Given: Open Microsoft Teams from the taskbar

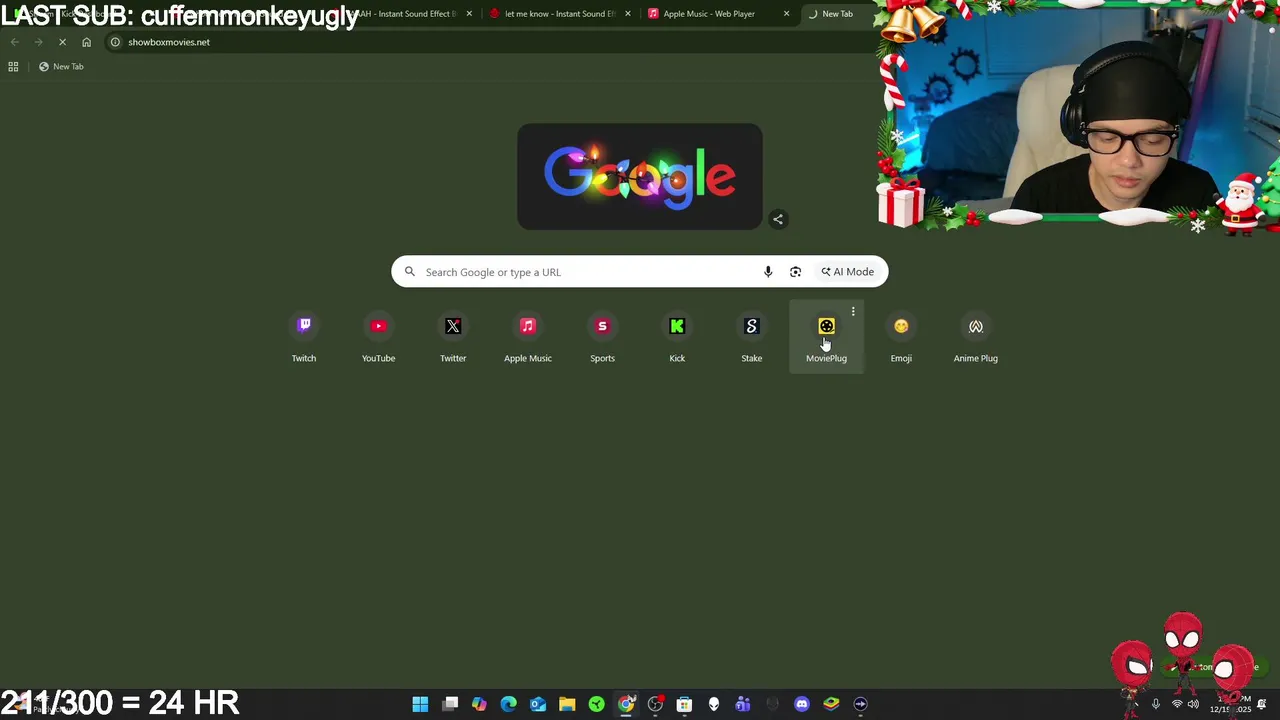Looking at the screenshot, I should (743, 704).
